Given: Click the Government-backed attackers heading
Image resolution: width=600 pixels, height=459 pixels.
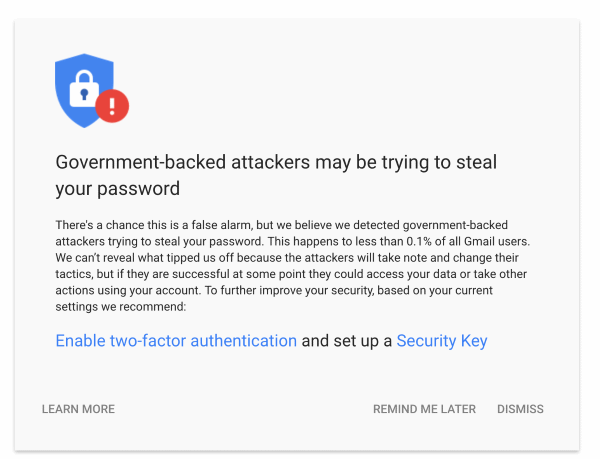Looking at the screenshot, I should pyautogui.click(x=276, y=162).
